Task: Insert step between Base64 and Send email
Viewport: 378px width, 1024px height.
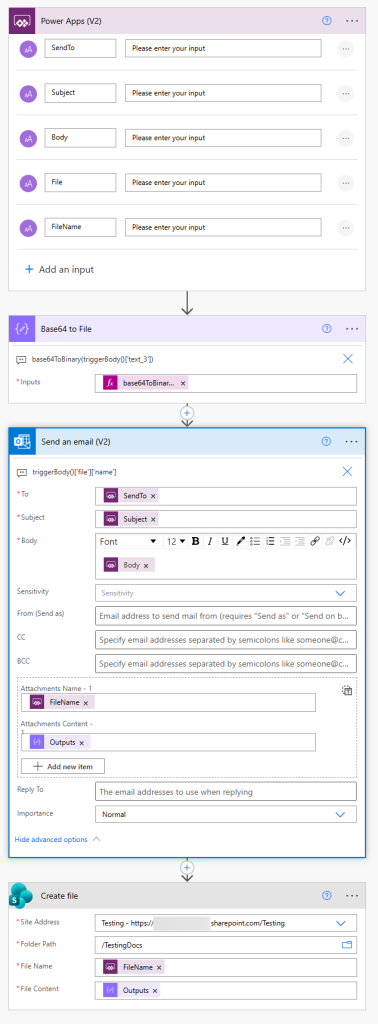Action: (x=187, y=413)
